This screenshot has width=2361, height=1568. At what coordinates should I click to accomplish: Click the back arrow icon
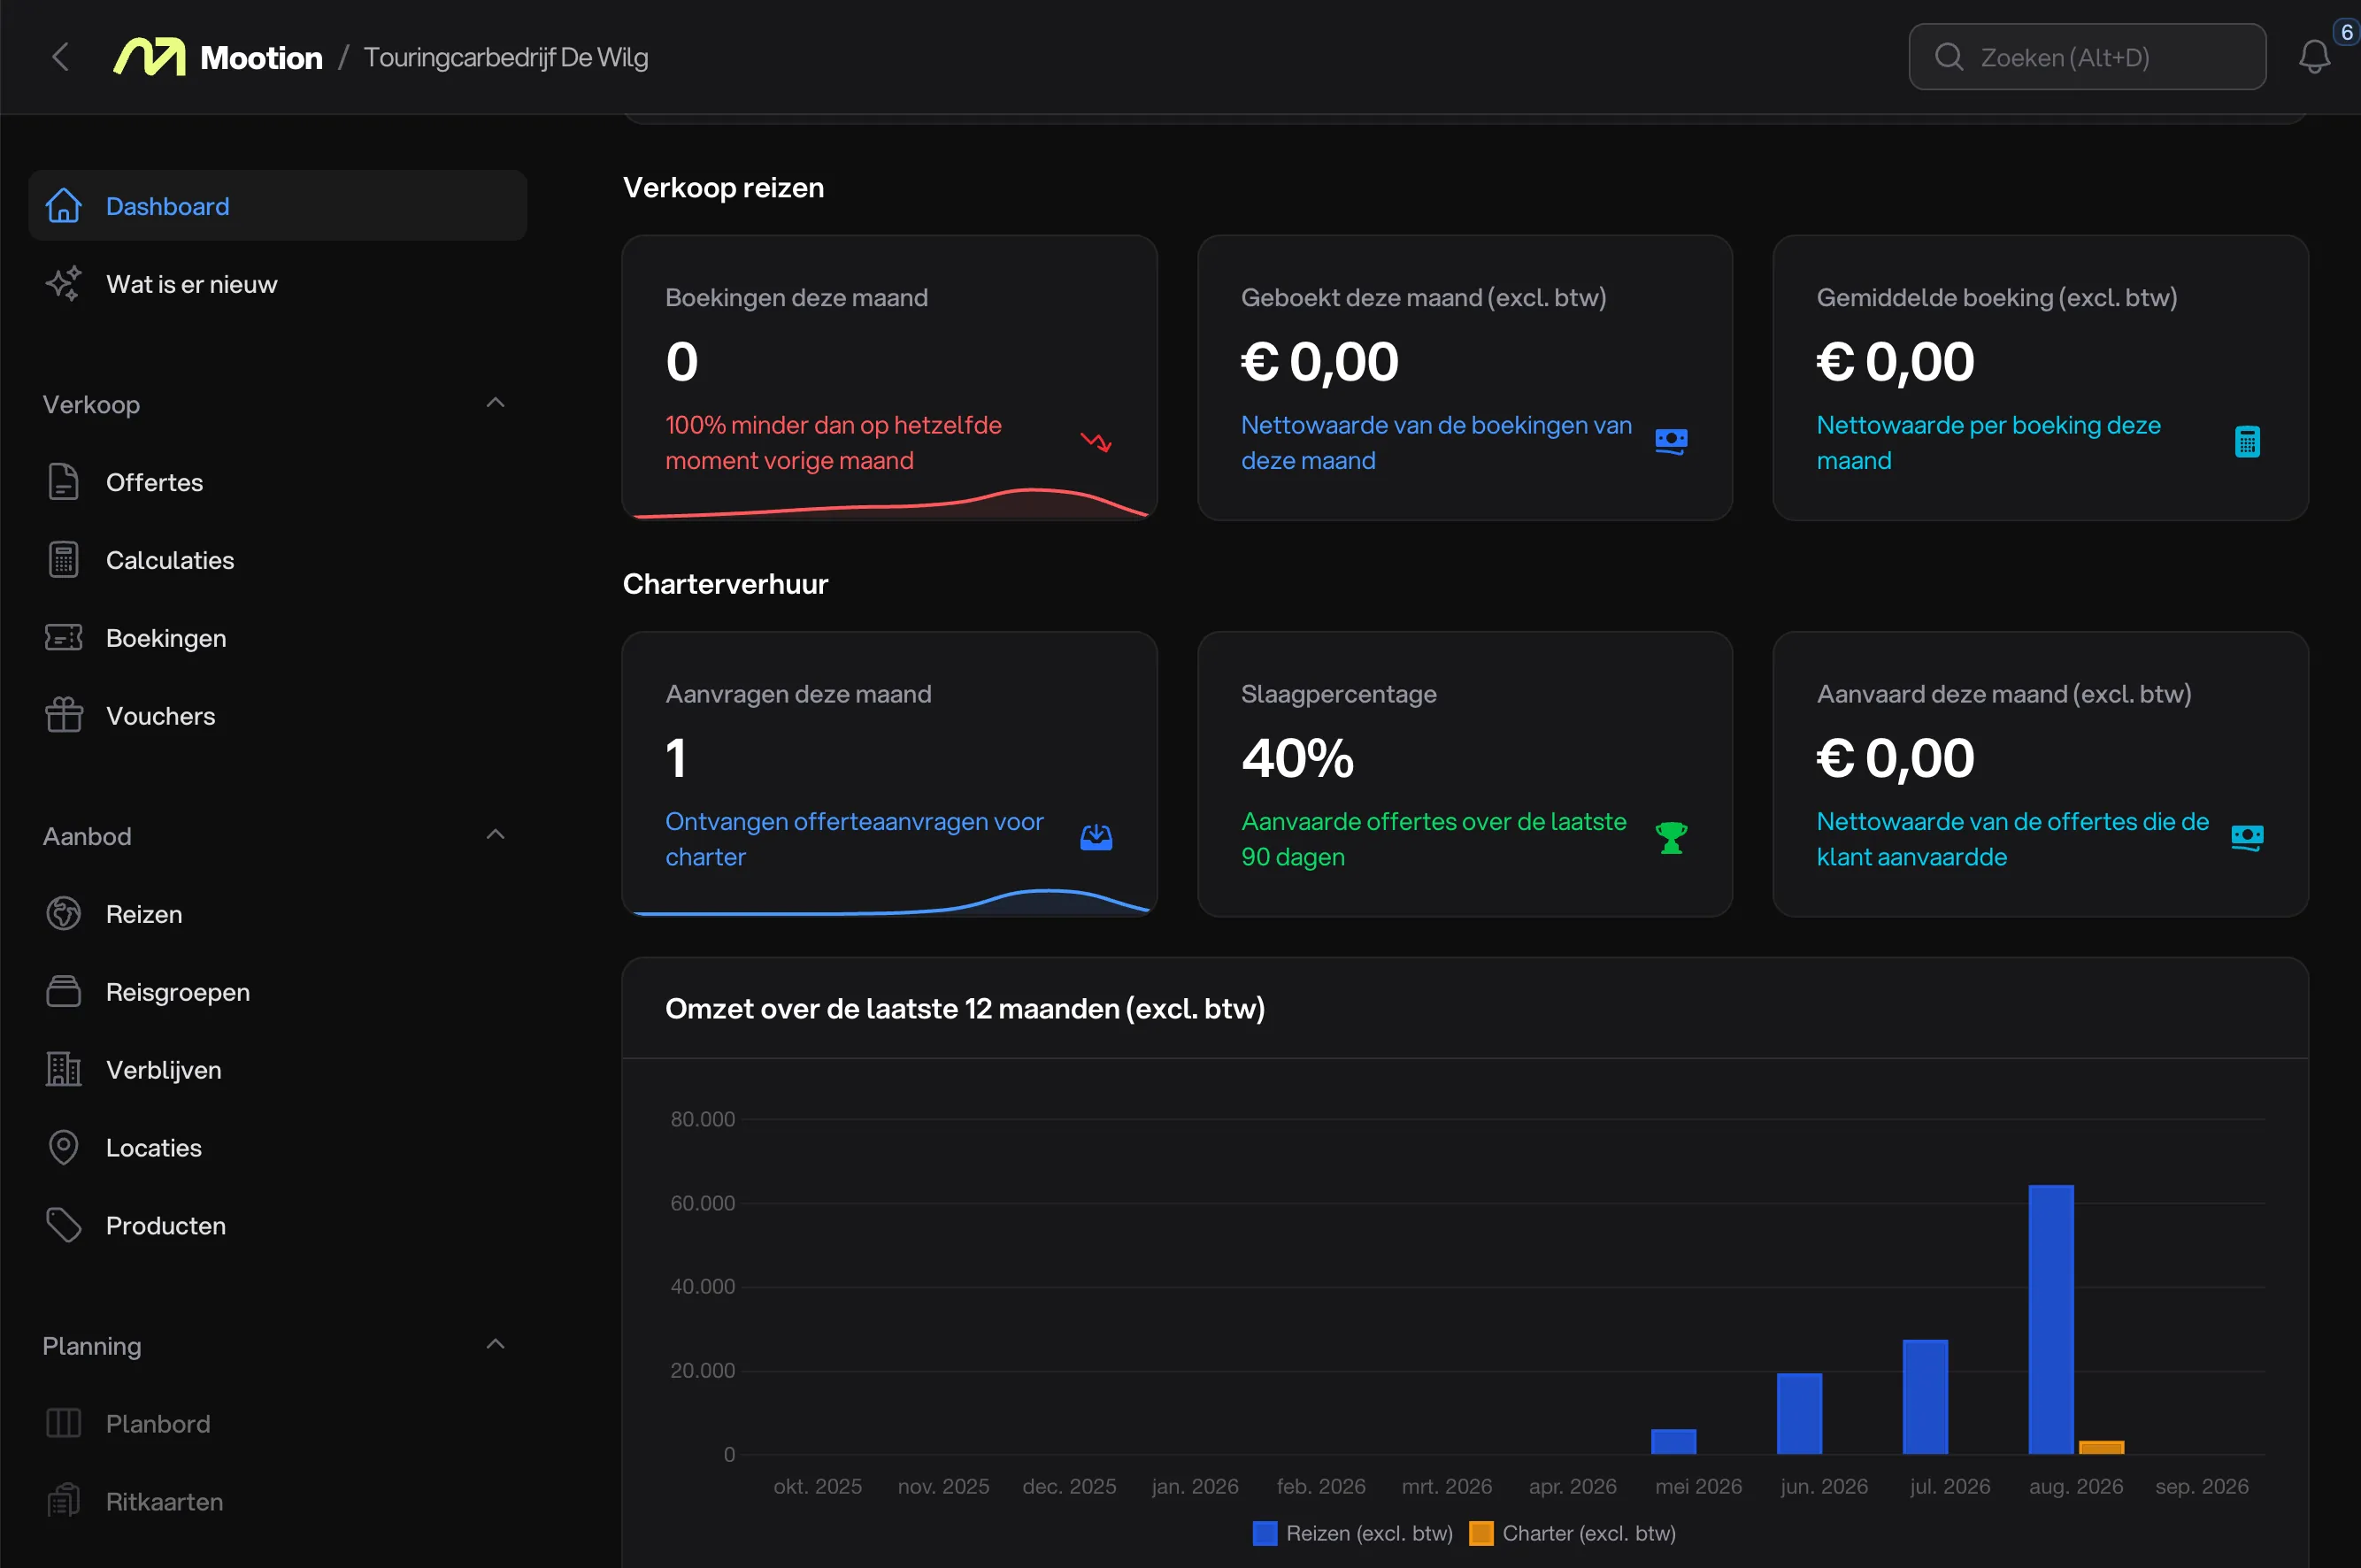tap(61, 57)
